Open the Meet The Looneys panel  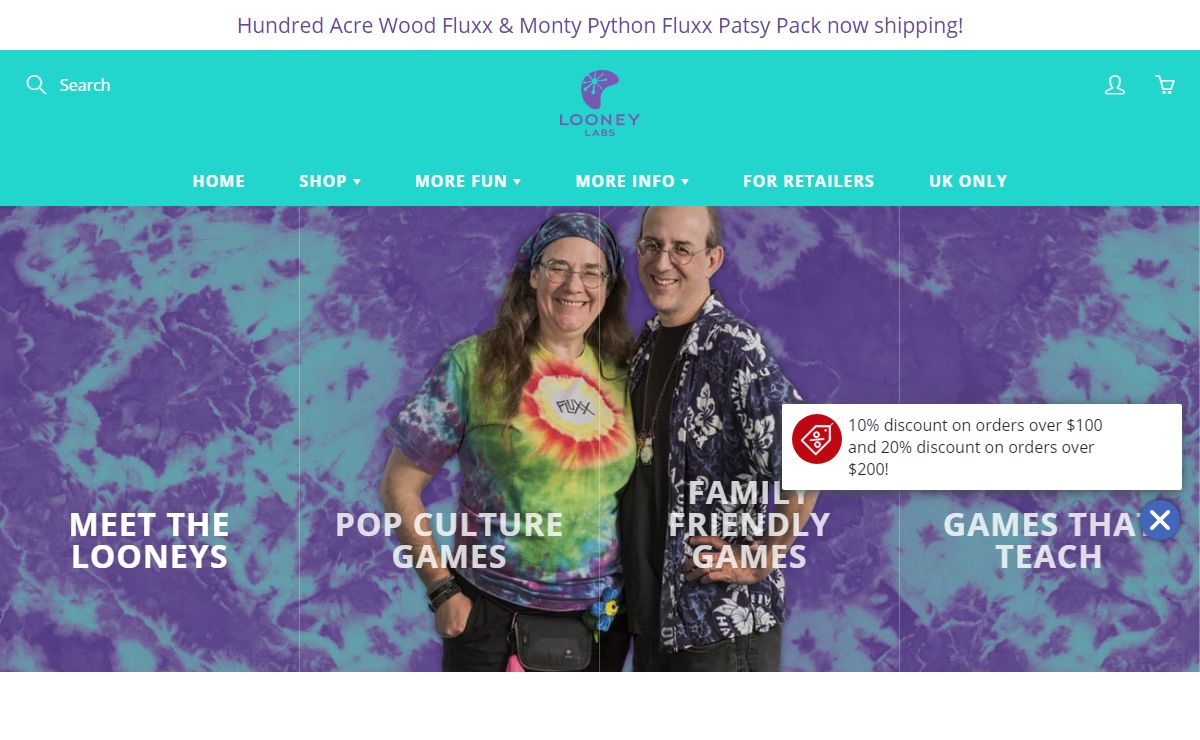click(x=150, y=439)
